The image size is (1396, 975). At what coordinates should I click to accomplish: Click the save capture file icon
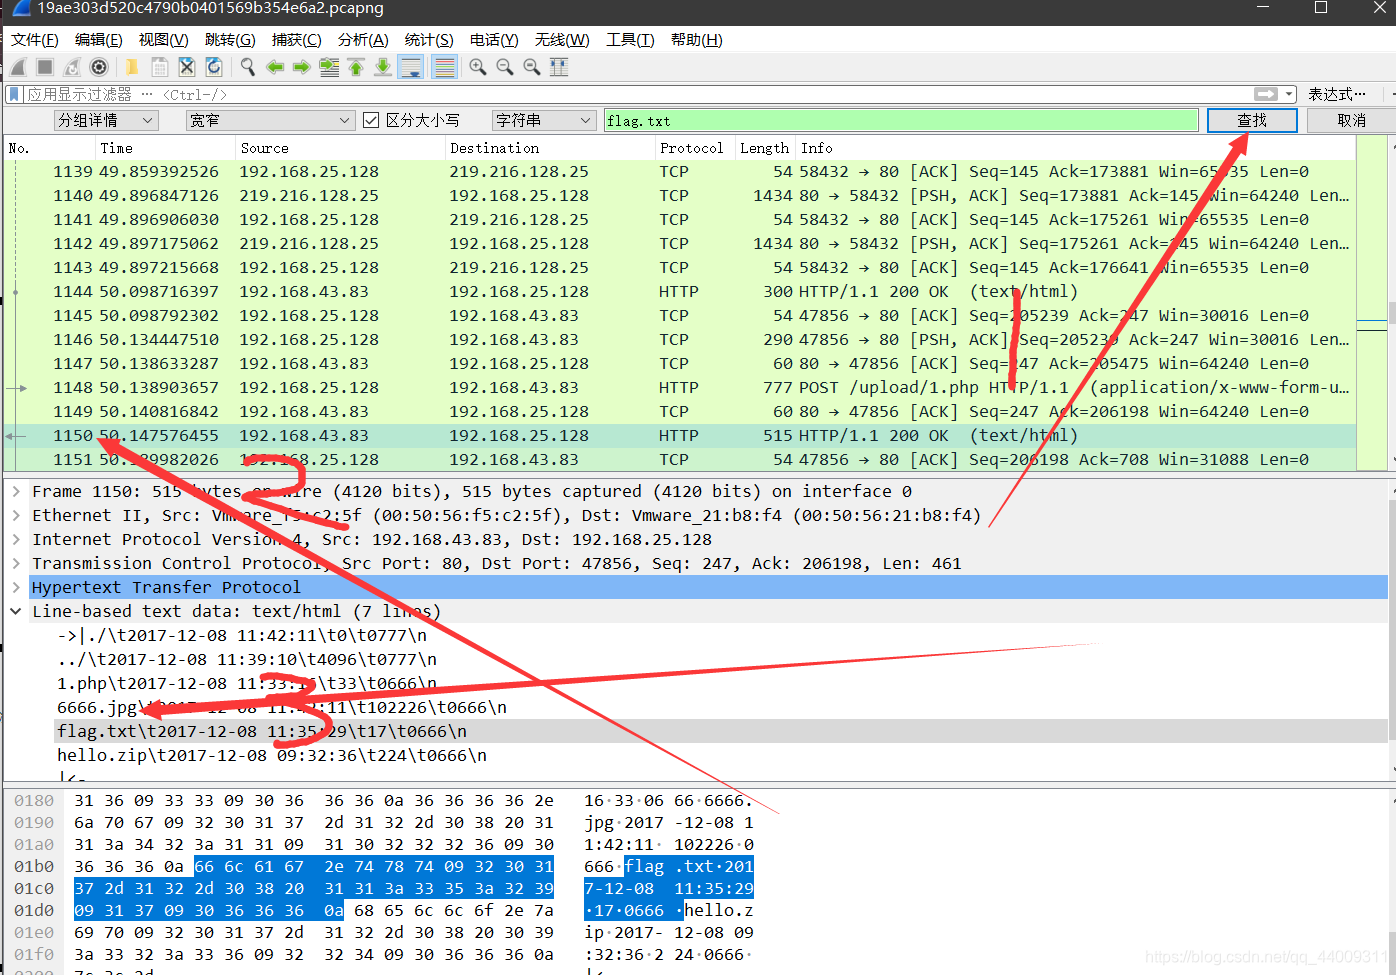(159, 67)
